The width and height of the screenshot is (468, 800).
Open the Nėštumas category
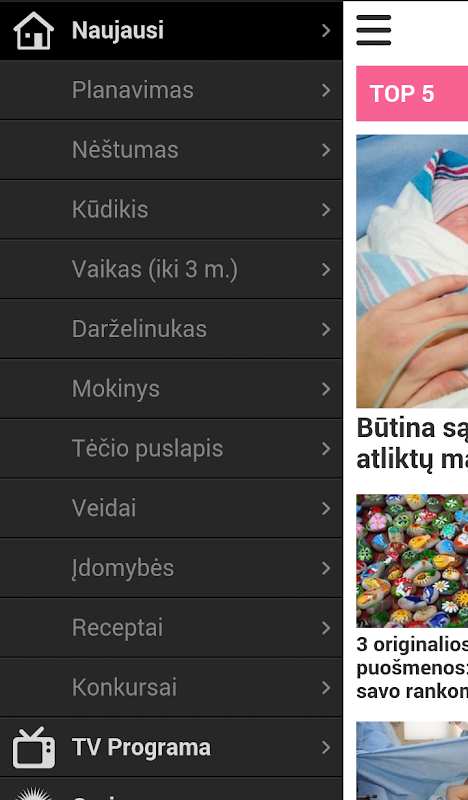(x=171, y=150)
